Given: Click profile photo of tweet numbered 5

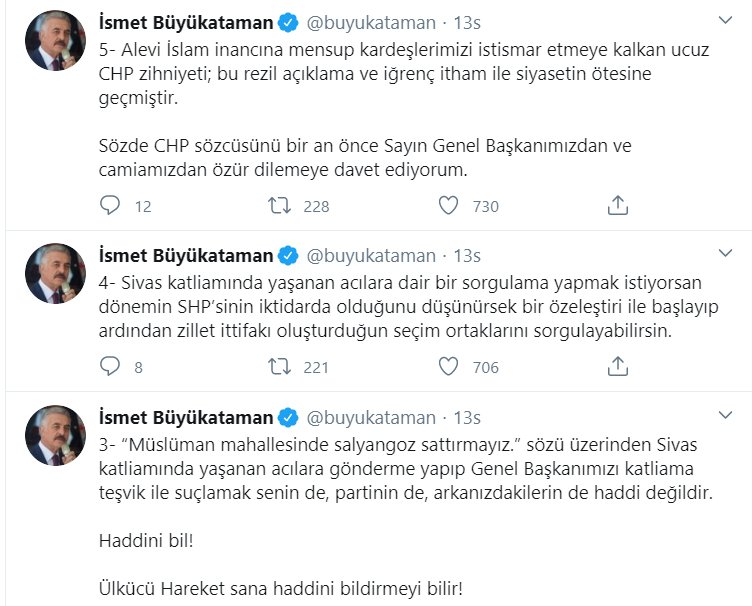Looking at the screenshot, I should point(54,42).
